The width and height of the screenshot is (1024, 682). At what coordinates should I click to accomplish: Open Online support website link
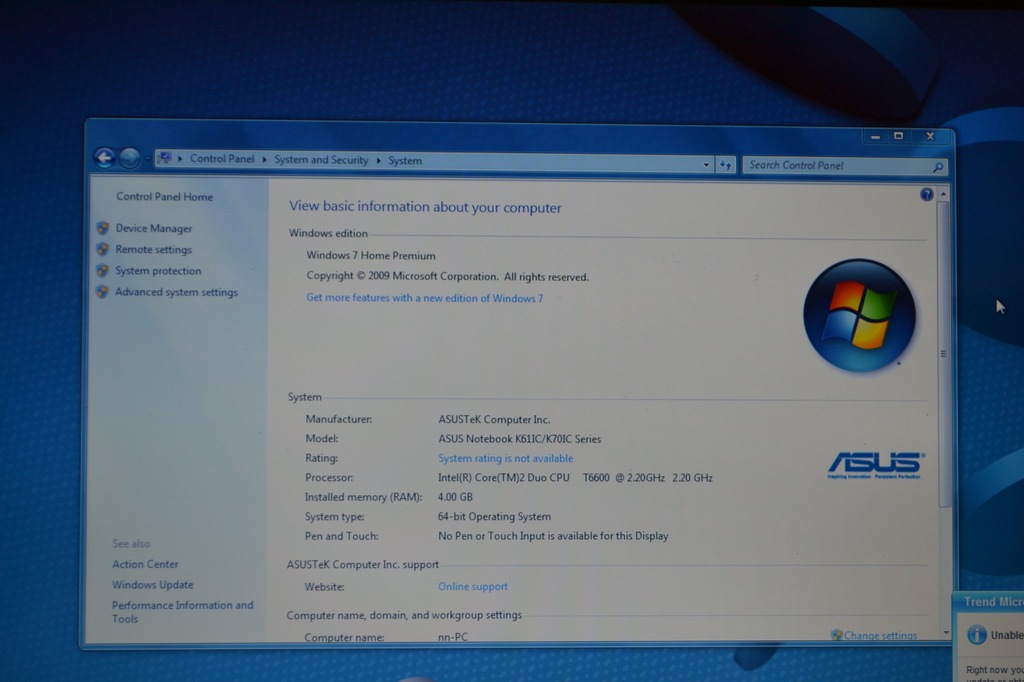[x=473, y=587]
